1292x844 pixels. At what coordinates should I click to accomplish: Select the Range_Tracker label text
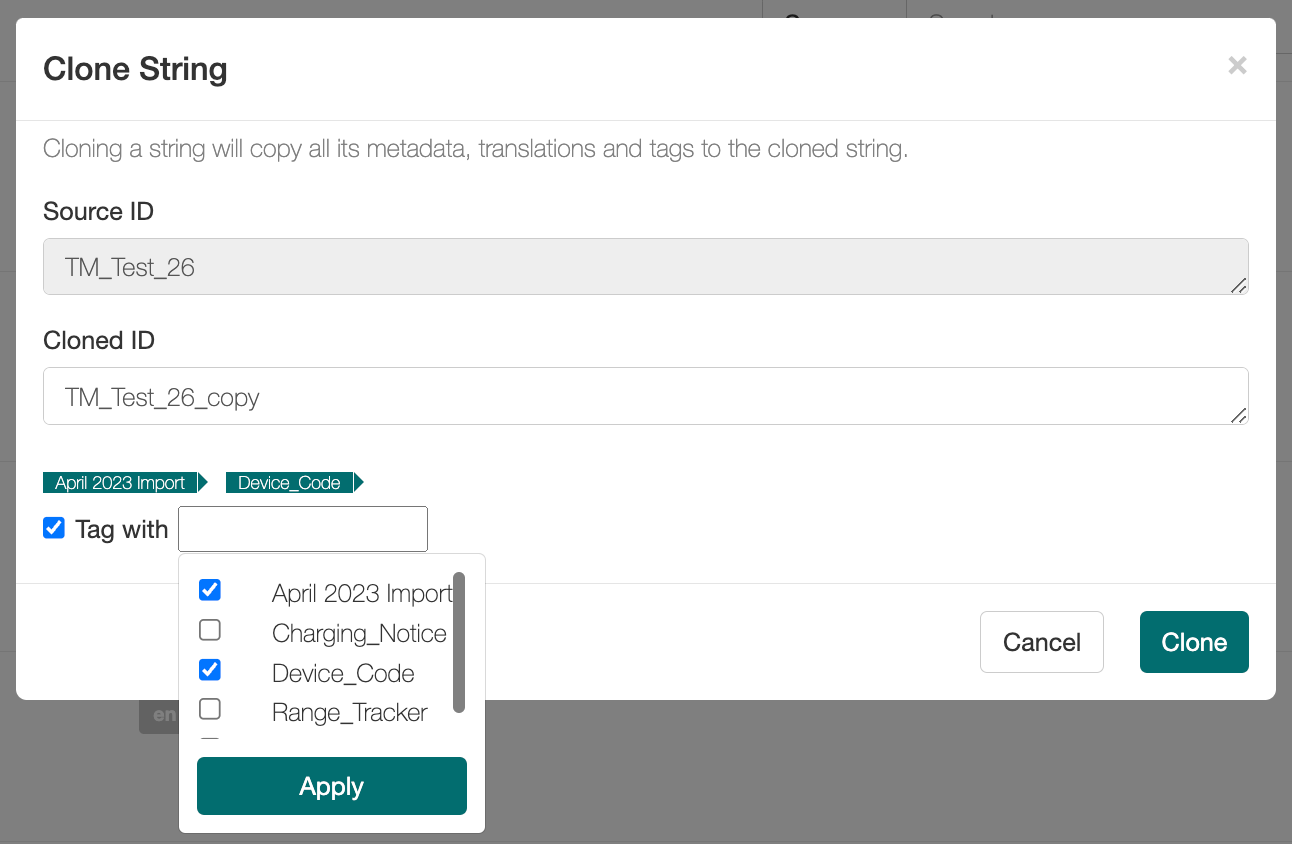[x=349, y=712]
